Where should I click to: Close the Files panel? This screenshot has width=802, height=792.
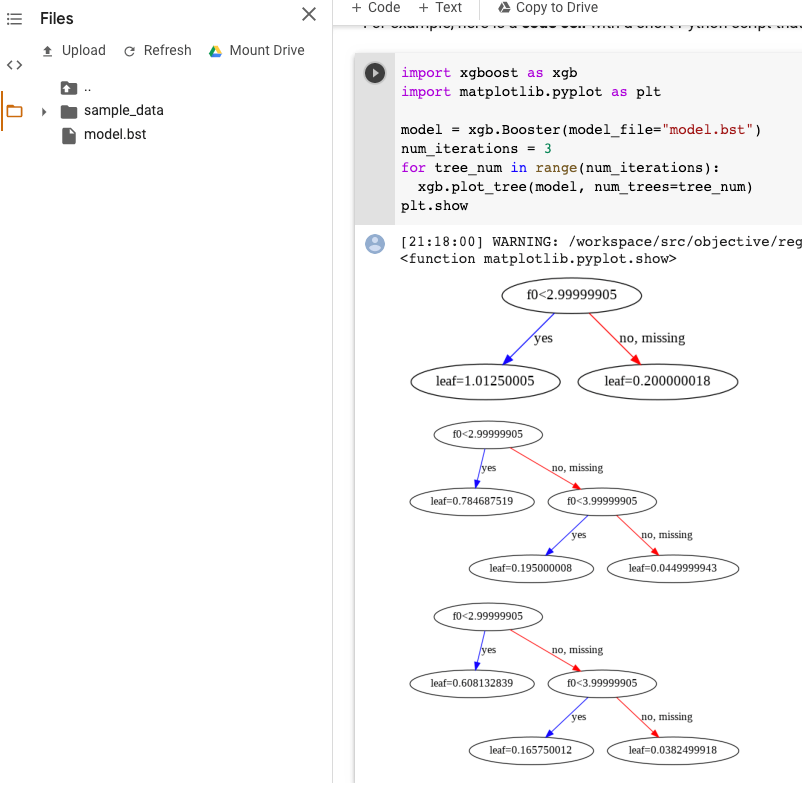(309, 14)
